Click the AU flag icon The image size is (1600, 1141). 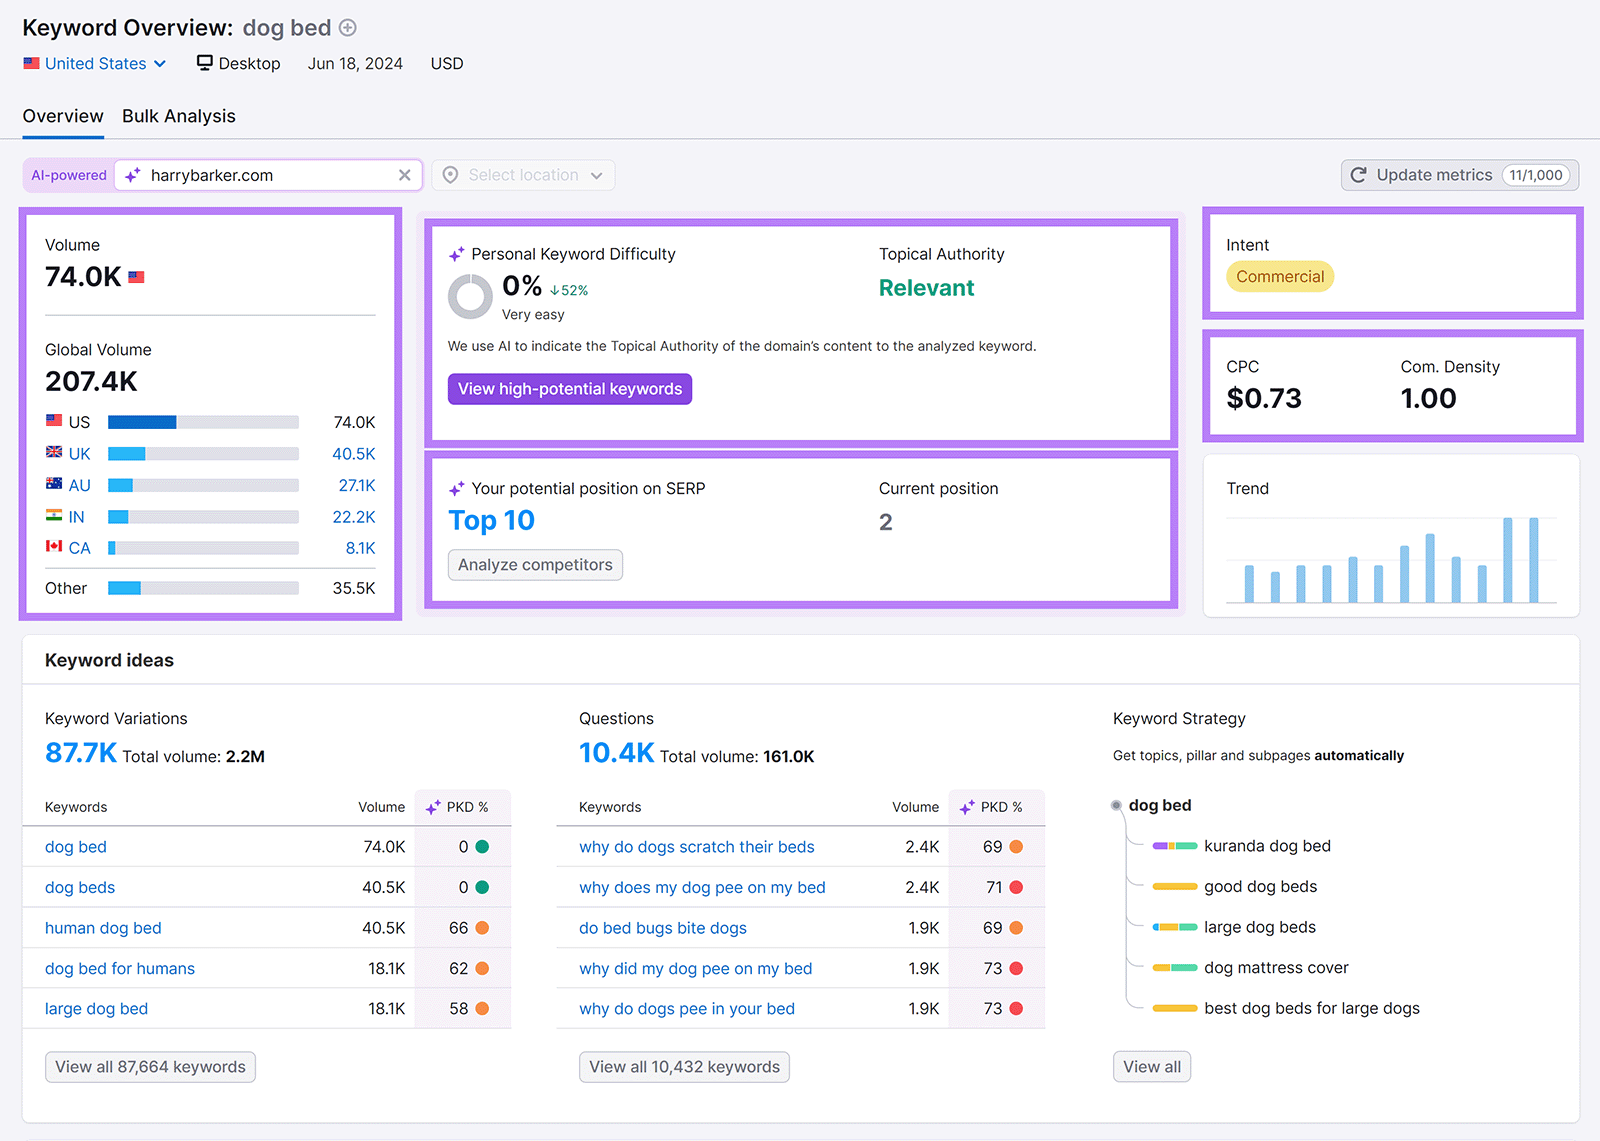[x=54, y=484]
